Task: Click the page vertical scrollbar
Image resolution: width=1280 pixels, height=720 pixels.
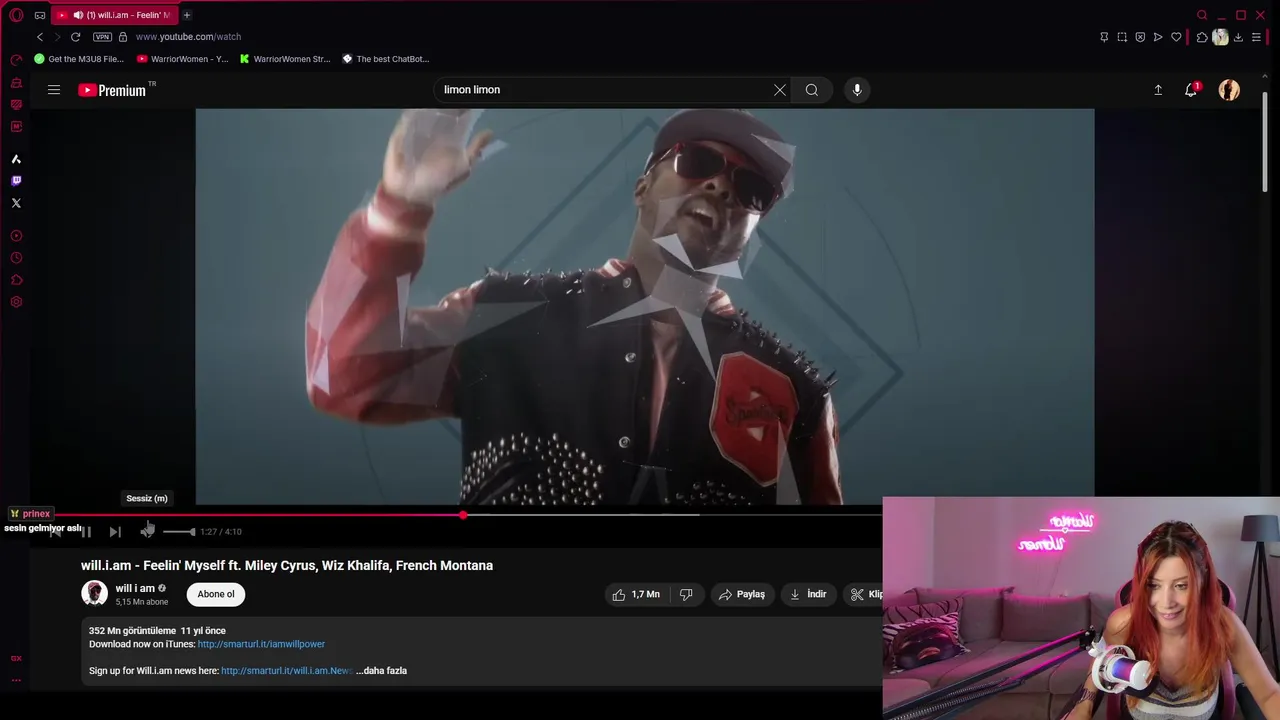Action: (x=1265, y=140)
